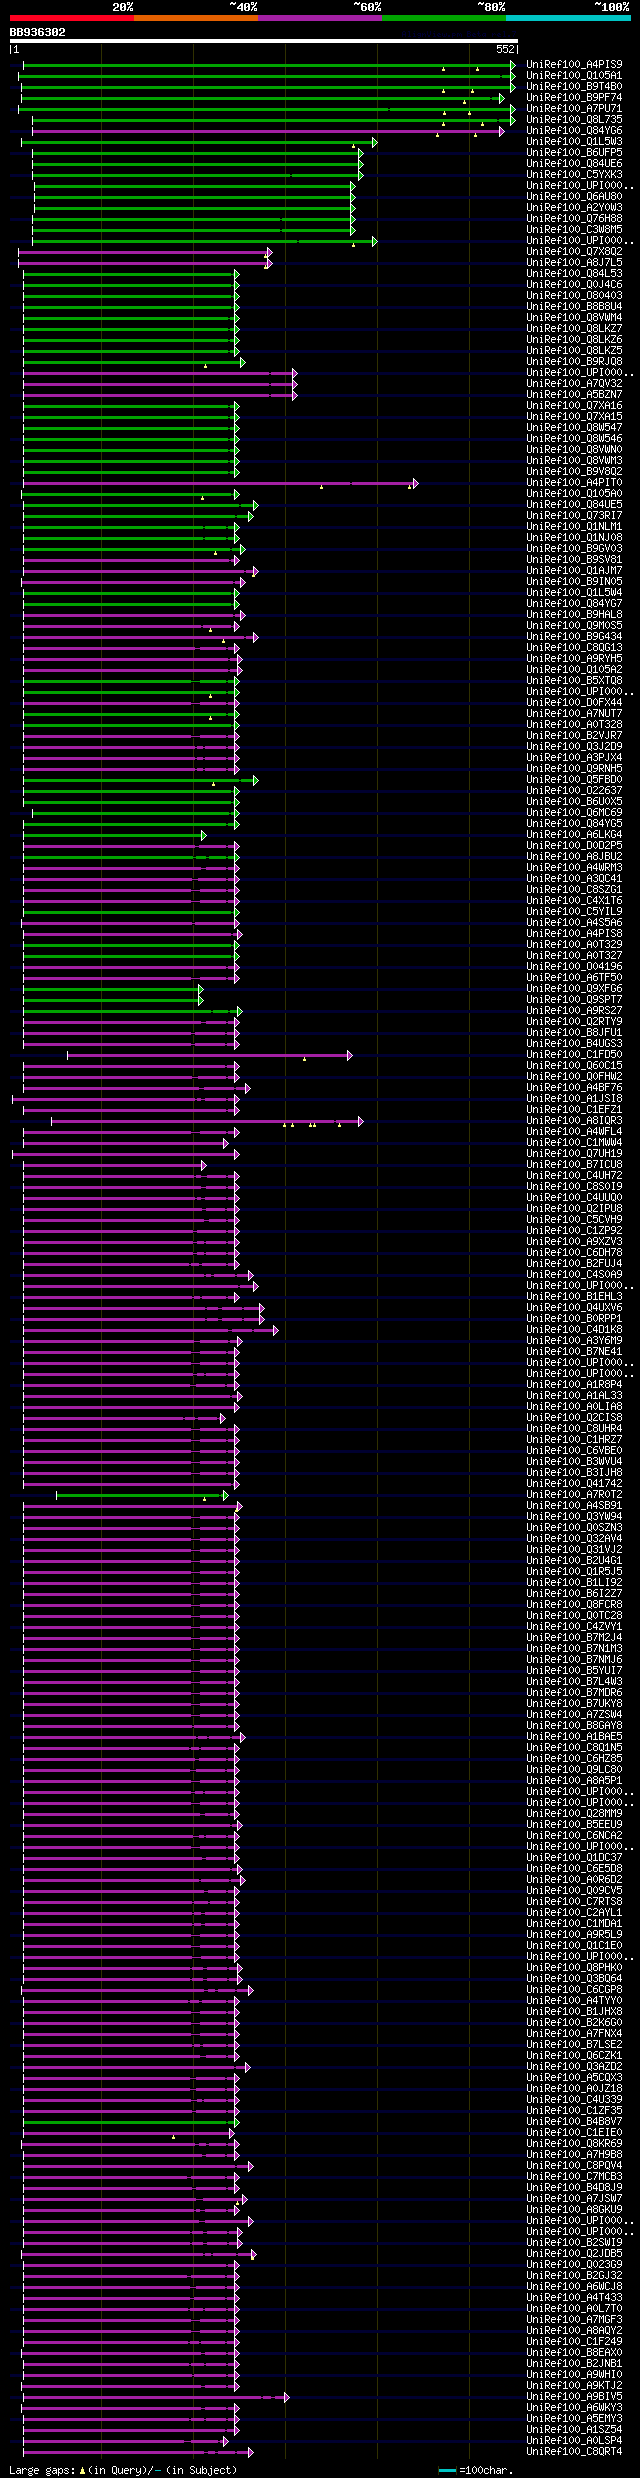Viewport: 640px width, 2478px height.
Task: Select the UniRef100_O80403 label
Action: coord(574,296)
